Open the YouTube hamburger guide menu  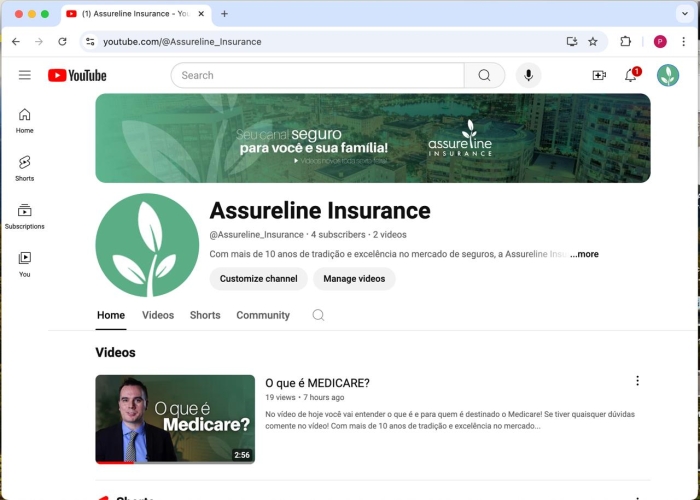(x=24, y=75)
